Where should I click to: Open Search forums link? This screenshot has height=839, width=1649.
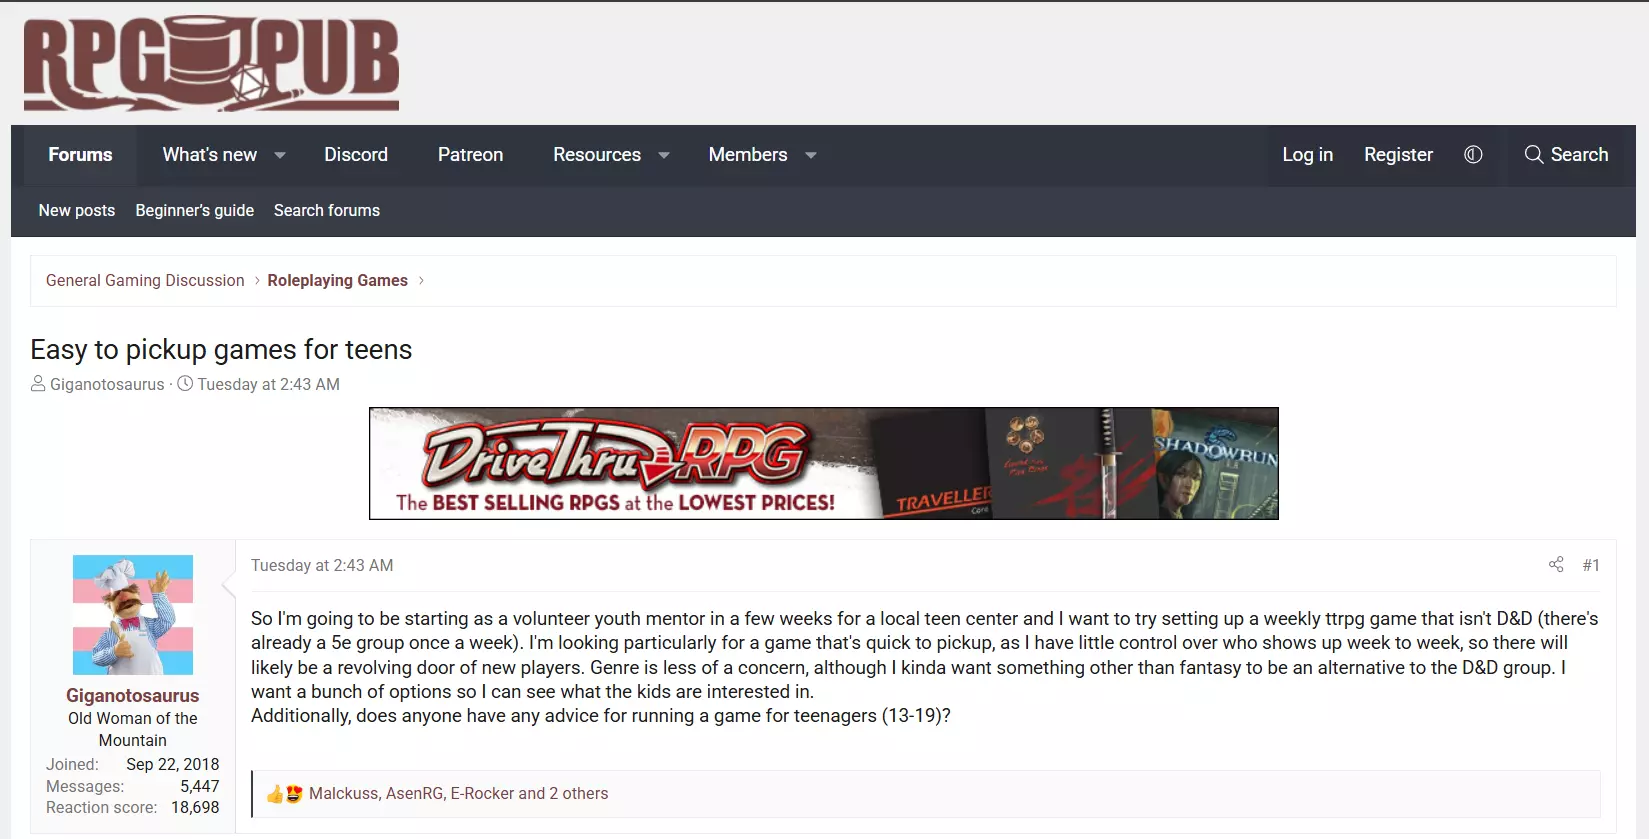tap(327, 210)
